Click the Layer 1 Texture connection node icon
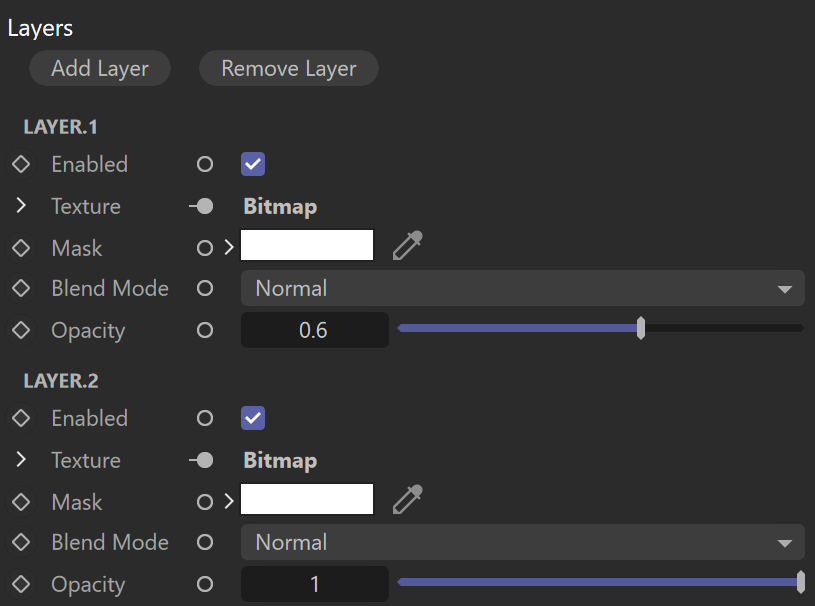Viewport: 815px width, 606px height. pos(202,206)
